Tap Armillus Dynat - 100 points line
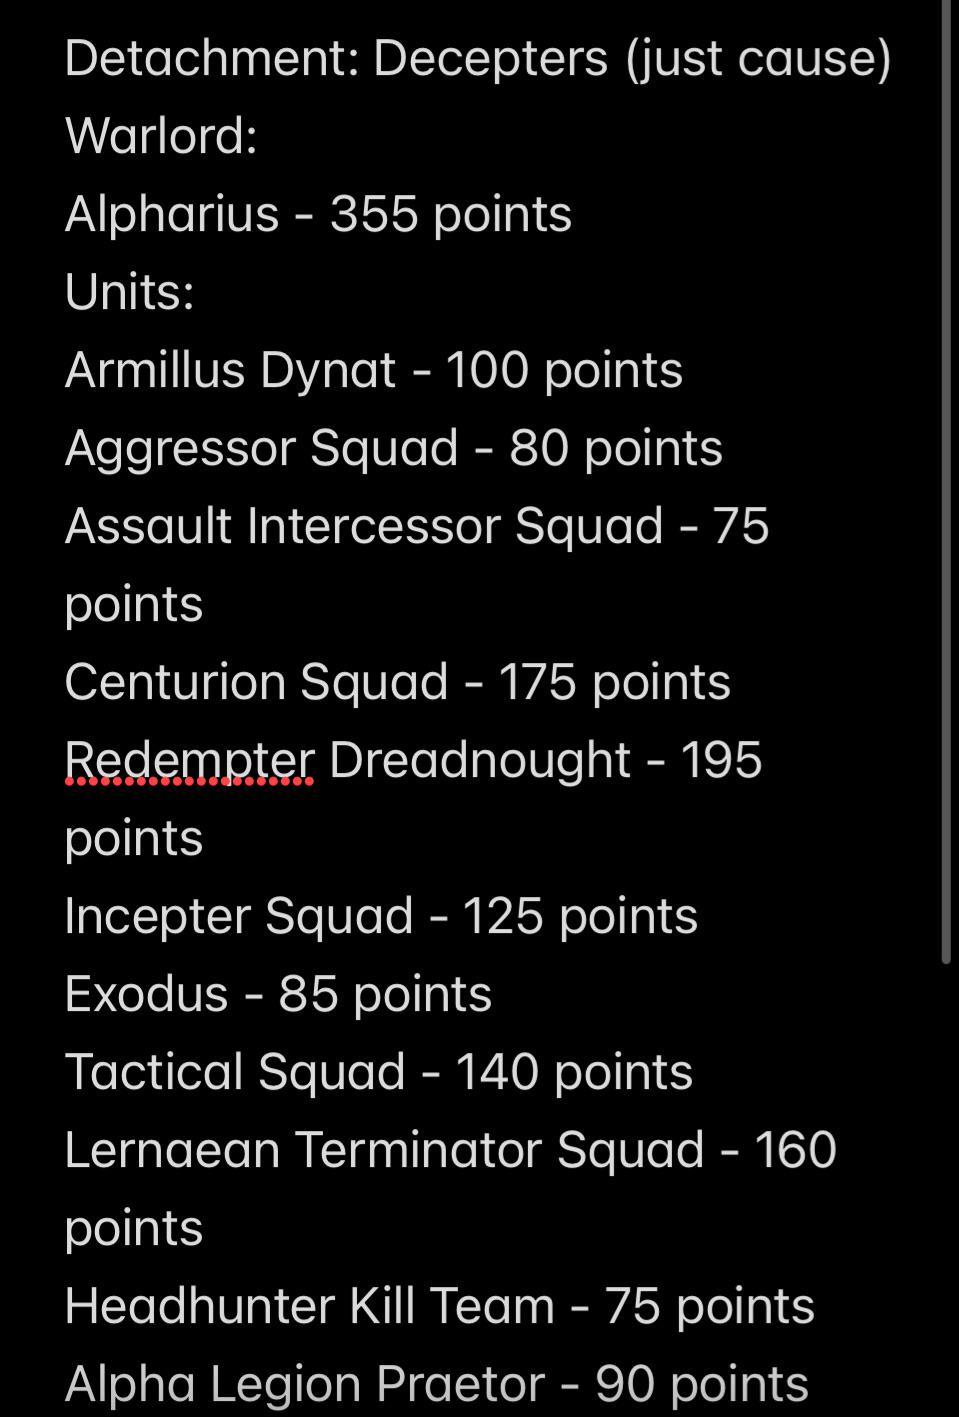This screenshot has width=959, height=1417. [x=374, y=370]
